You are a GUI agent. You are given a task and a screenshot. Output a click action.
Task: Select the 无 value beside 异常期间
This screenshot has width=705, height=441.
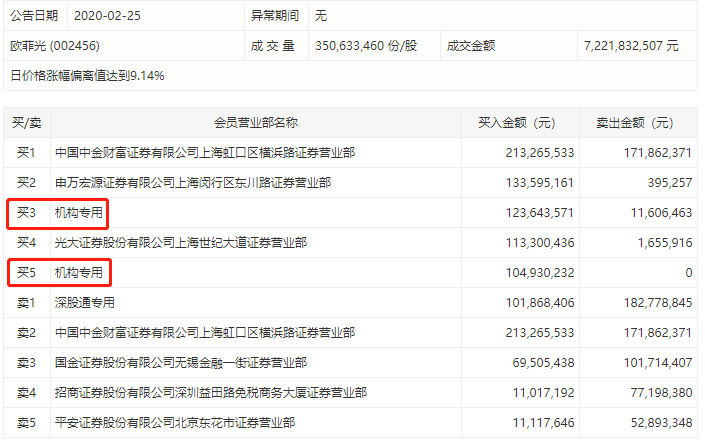[321, 16]
